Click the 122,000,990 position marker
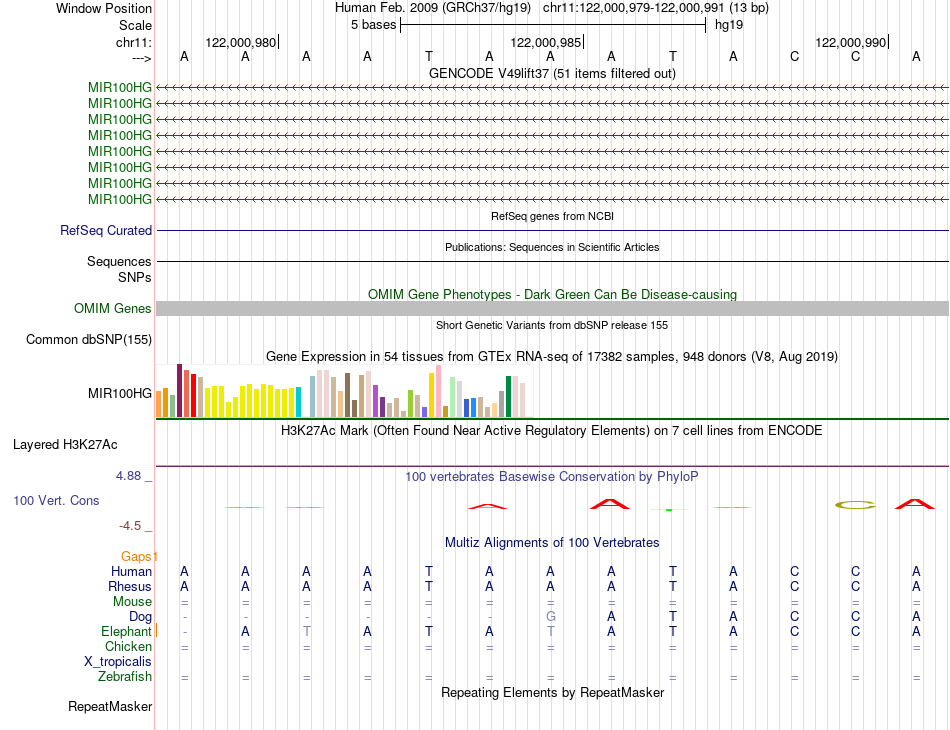Image resolution: width=950 pixels, height=730 pixels. point(850,42)
